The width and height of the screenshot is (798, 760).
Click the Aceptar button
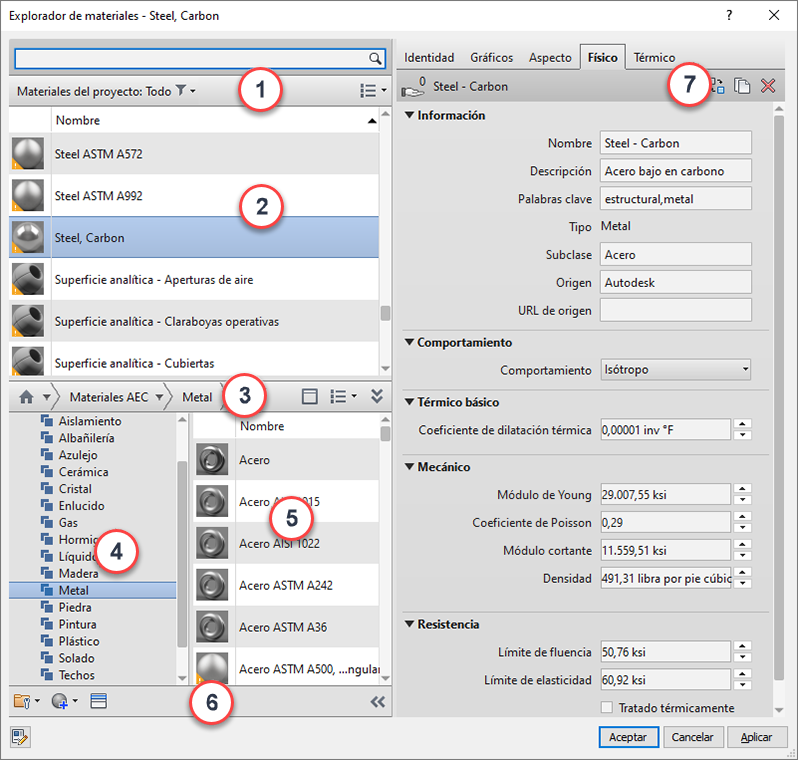[x=629, y=737]
